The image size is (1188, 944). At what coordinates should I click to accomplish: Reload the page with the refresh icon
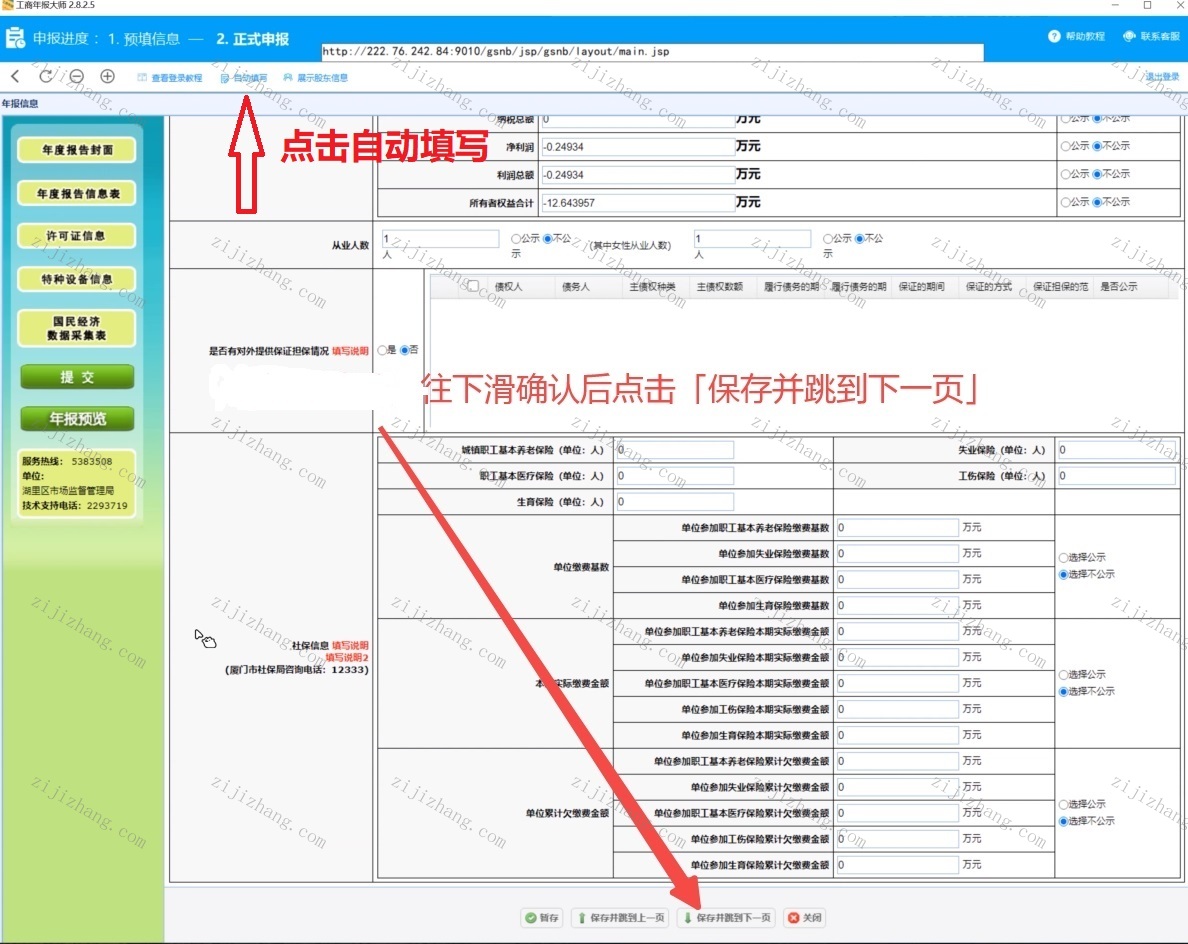(46, 76)
